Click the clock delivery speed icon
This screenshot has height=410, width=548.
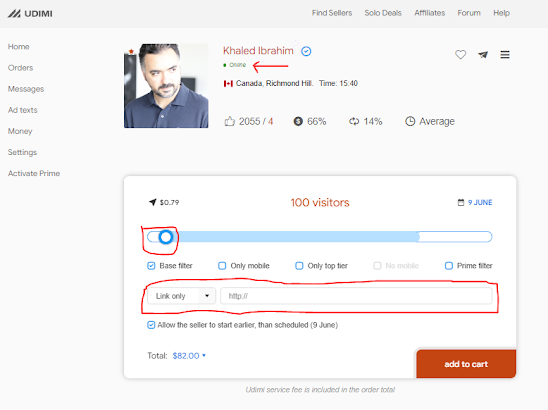(410, 121)
